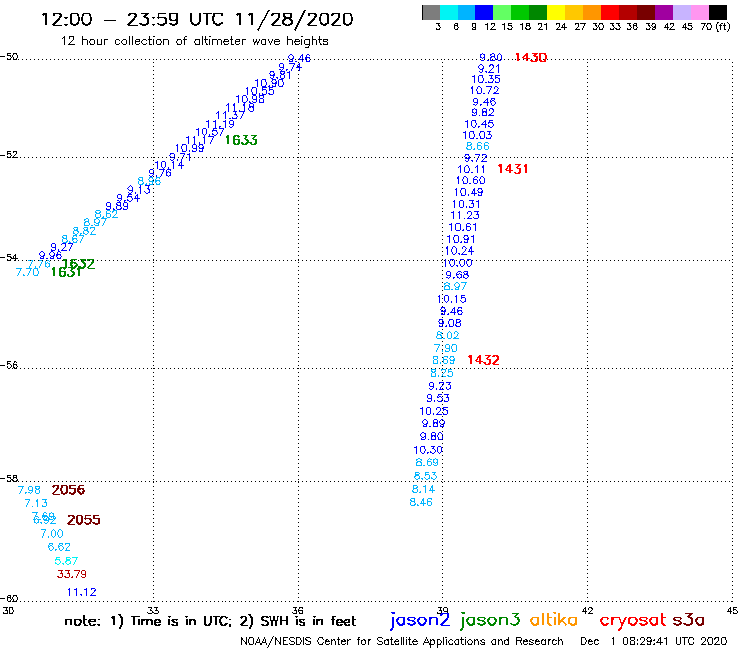Pick the bright red legend swatch
This screenshot has width=740, height=650.
click(610, 12)
